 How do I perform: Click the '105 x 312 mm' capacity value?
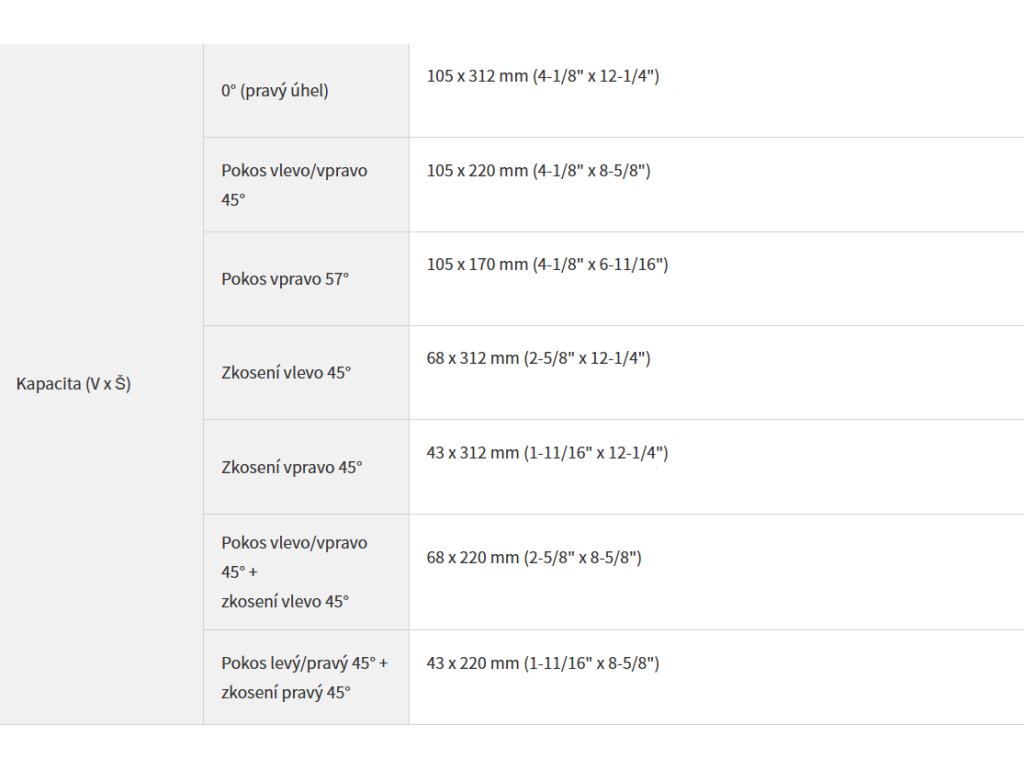point(477,77)
